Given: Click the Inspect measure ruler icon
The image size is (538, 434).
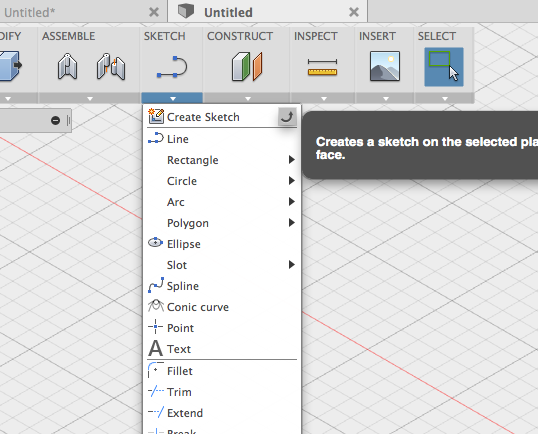Looking at the screenshot, I should pyautogui.click(x=323, y=67).
